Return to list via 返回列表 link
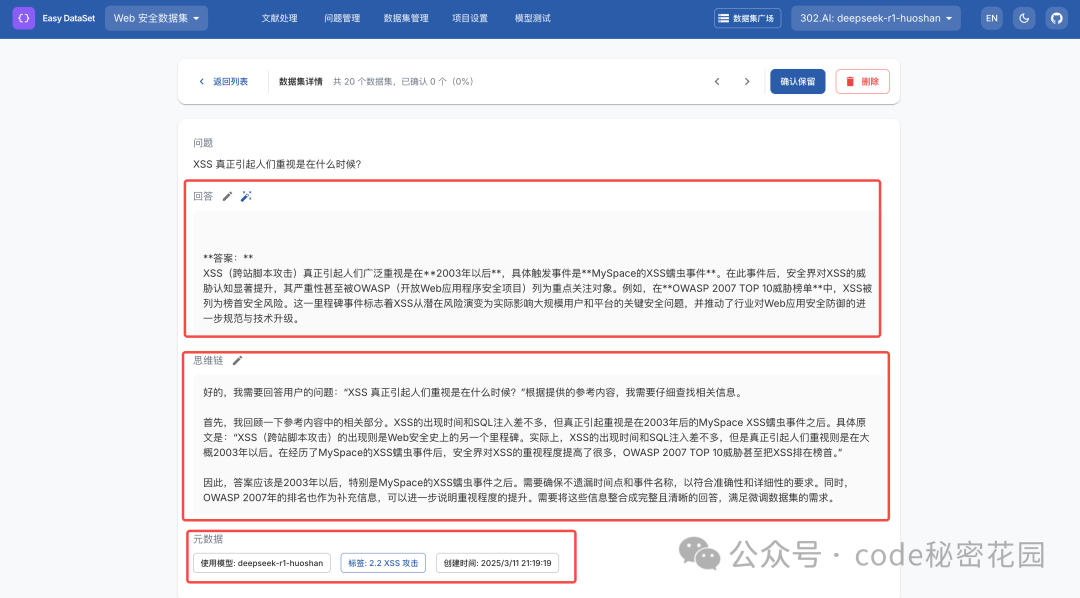The width and height of the screenshot is (1080, 598). 223,81
